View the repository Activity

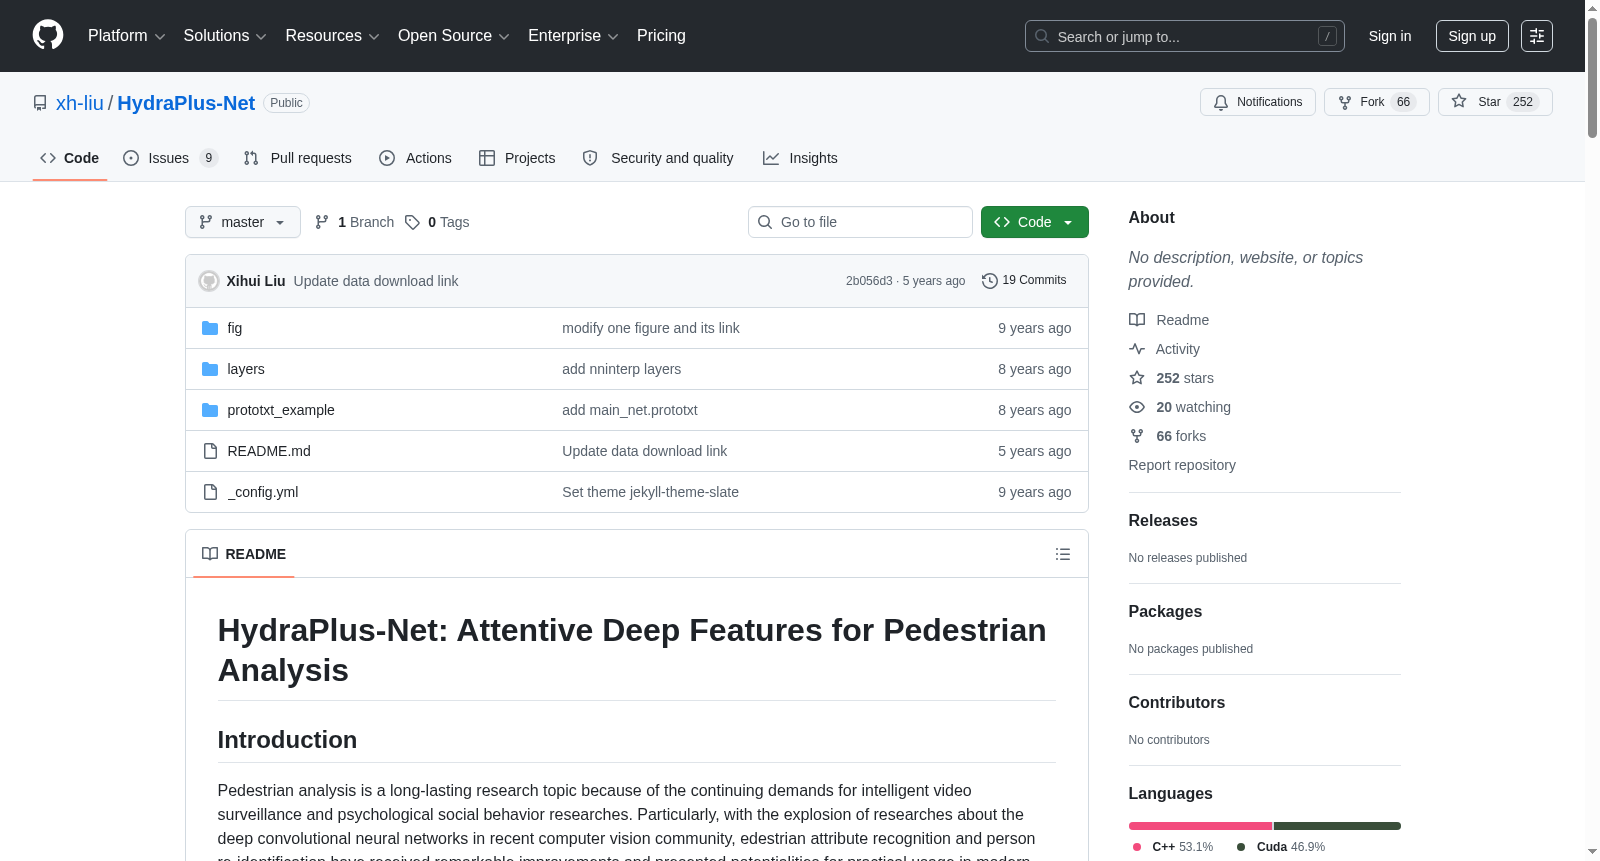(x=1165, y=349)
